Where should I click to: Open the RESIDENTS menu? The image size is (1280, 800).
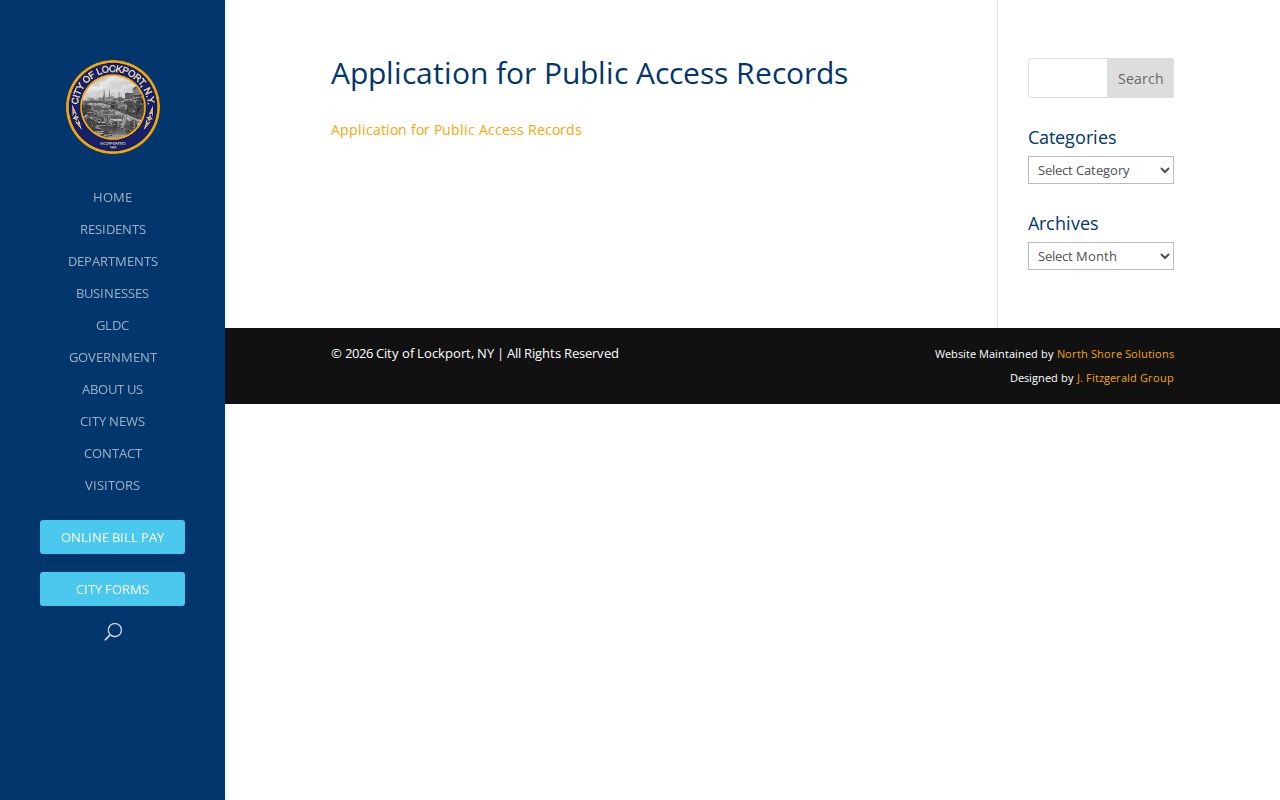tap(113, 229)
